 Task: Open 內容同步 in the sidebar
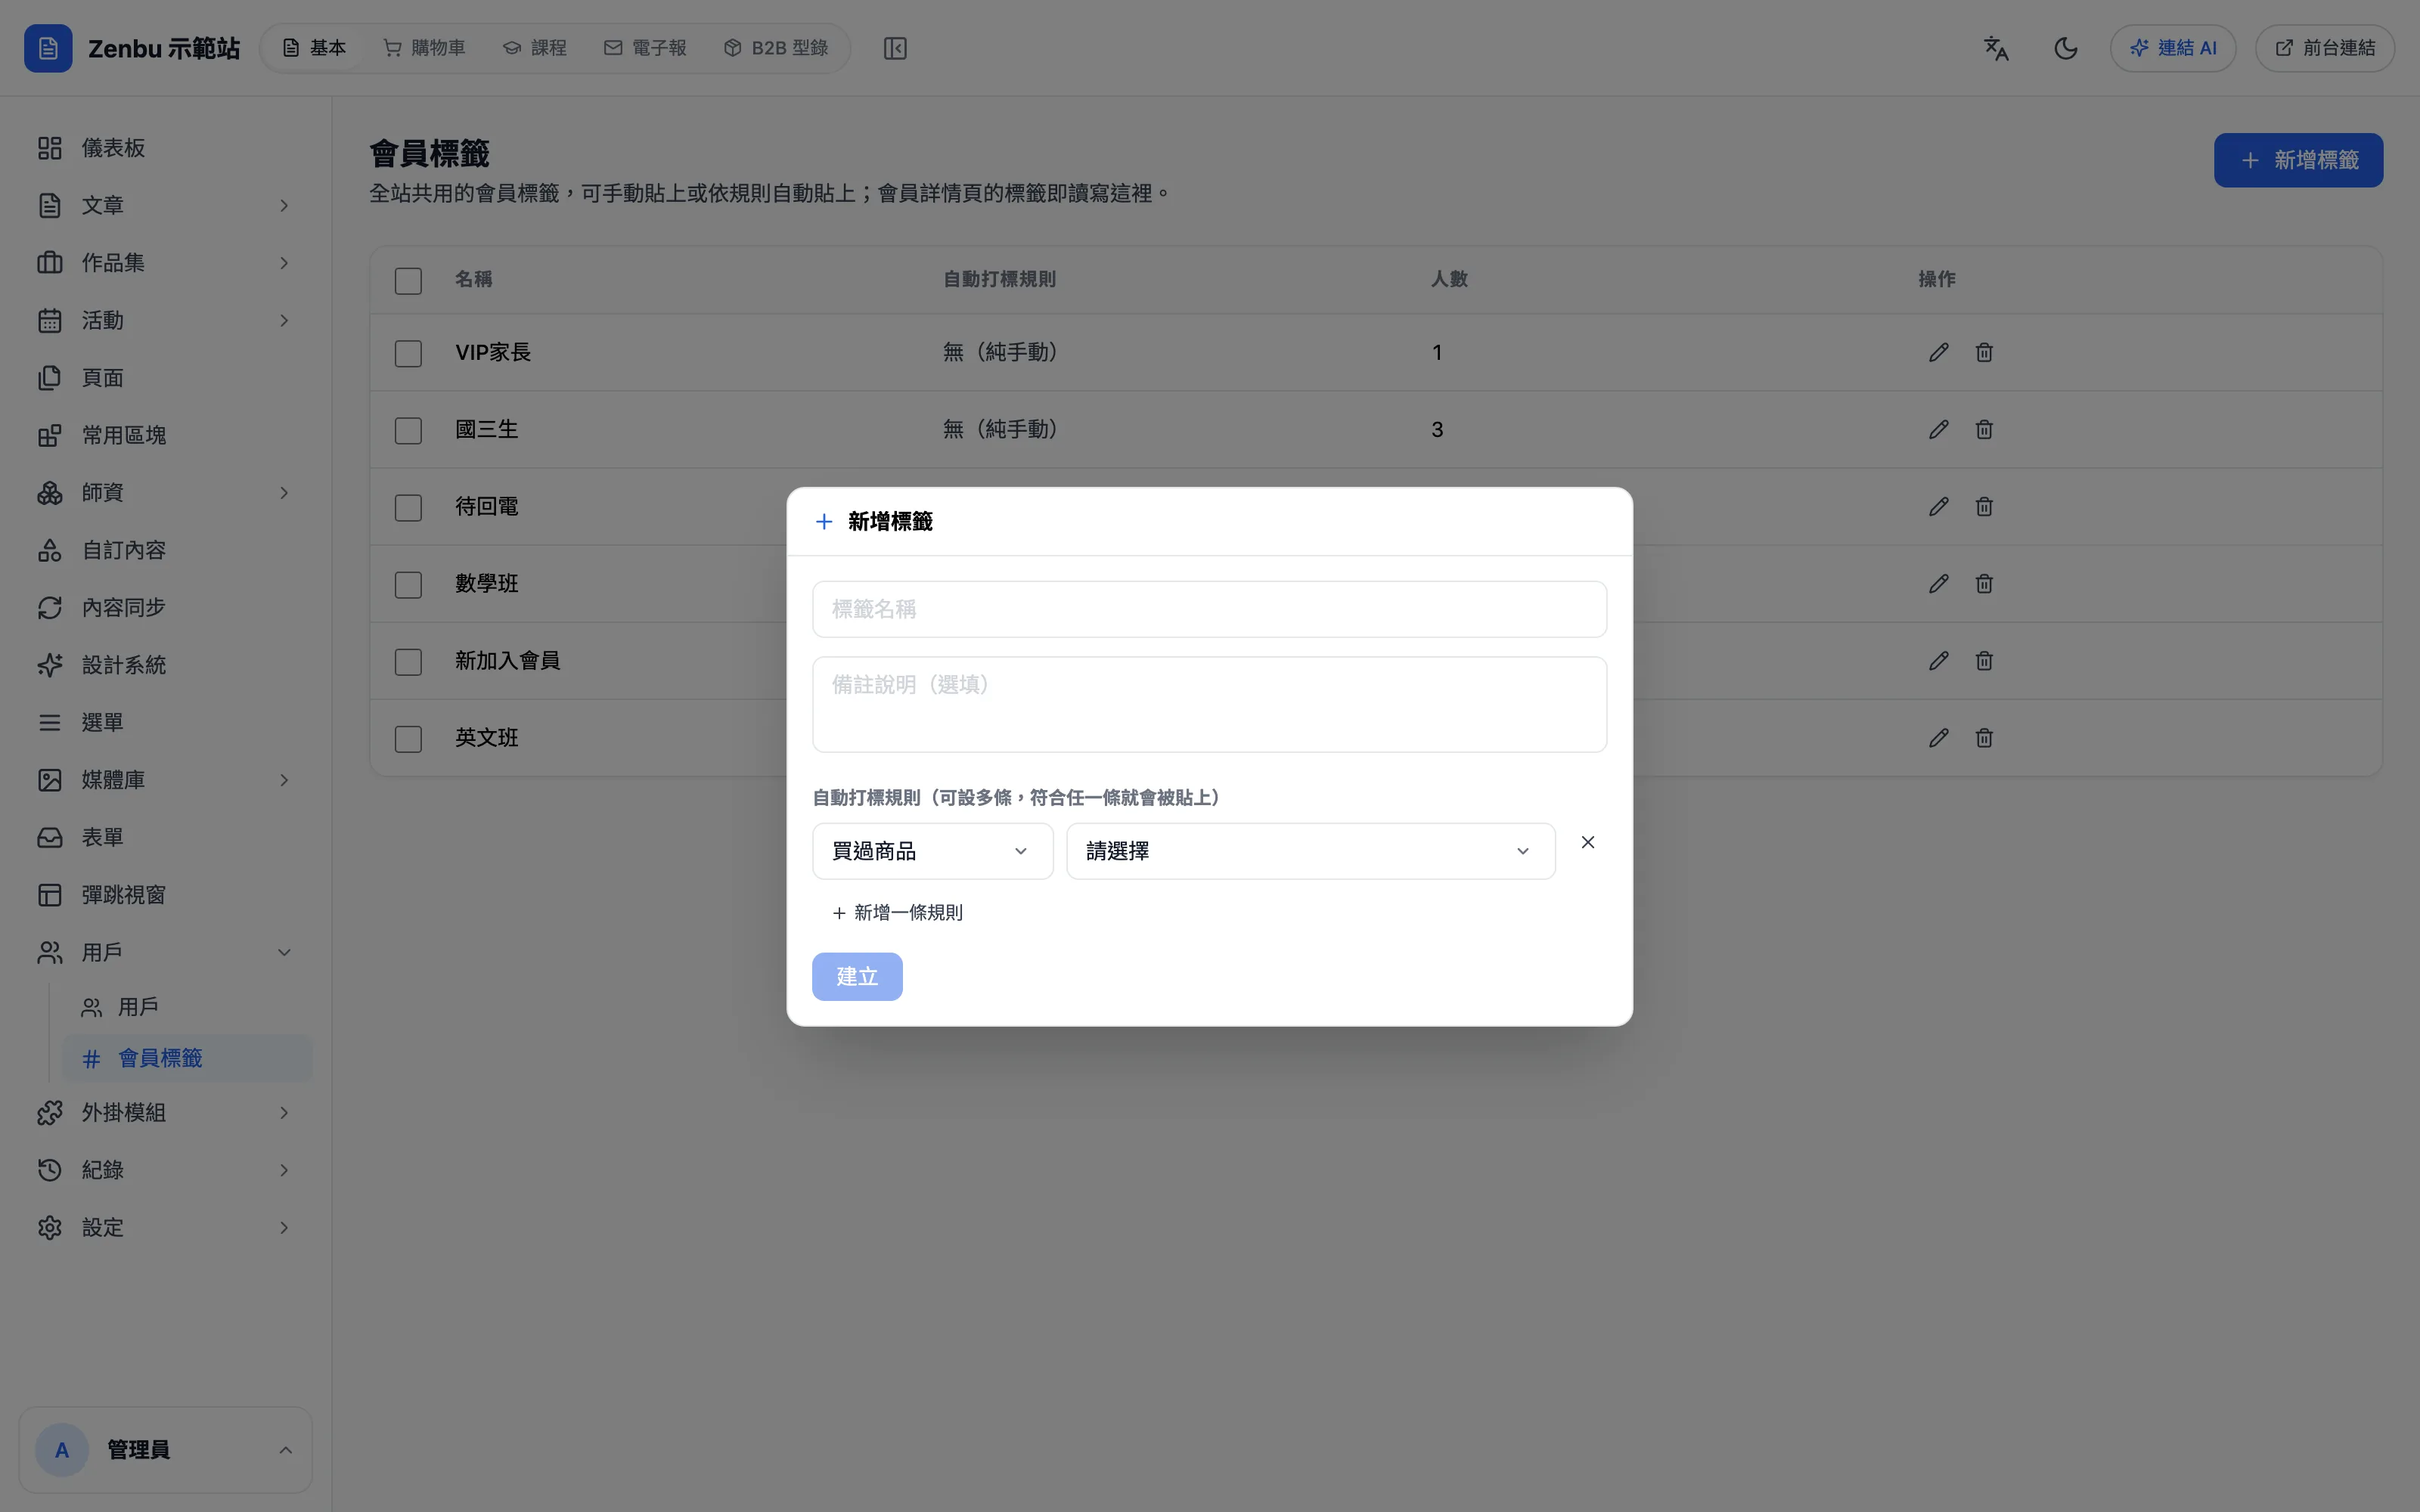pyautogui.click(x=166, y=607)
